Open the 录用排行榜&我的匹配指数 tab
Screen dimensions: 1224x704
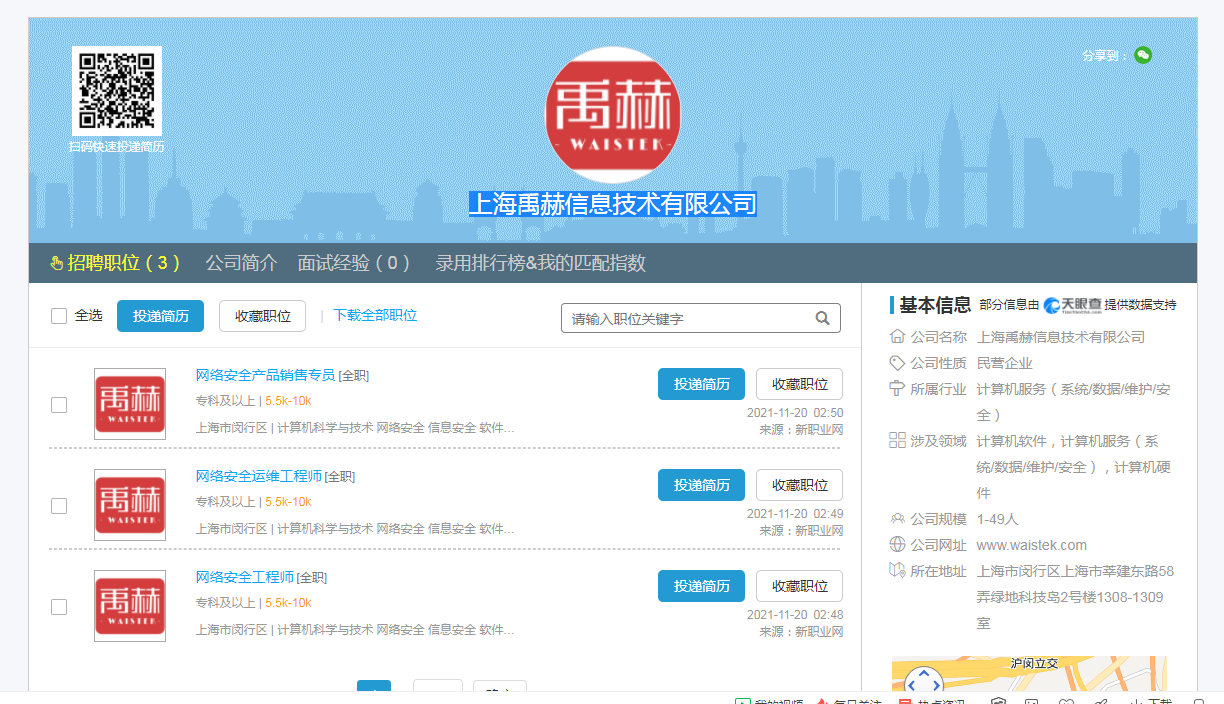point(540,263)
